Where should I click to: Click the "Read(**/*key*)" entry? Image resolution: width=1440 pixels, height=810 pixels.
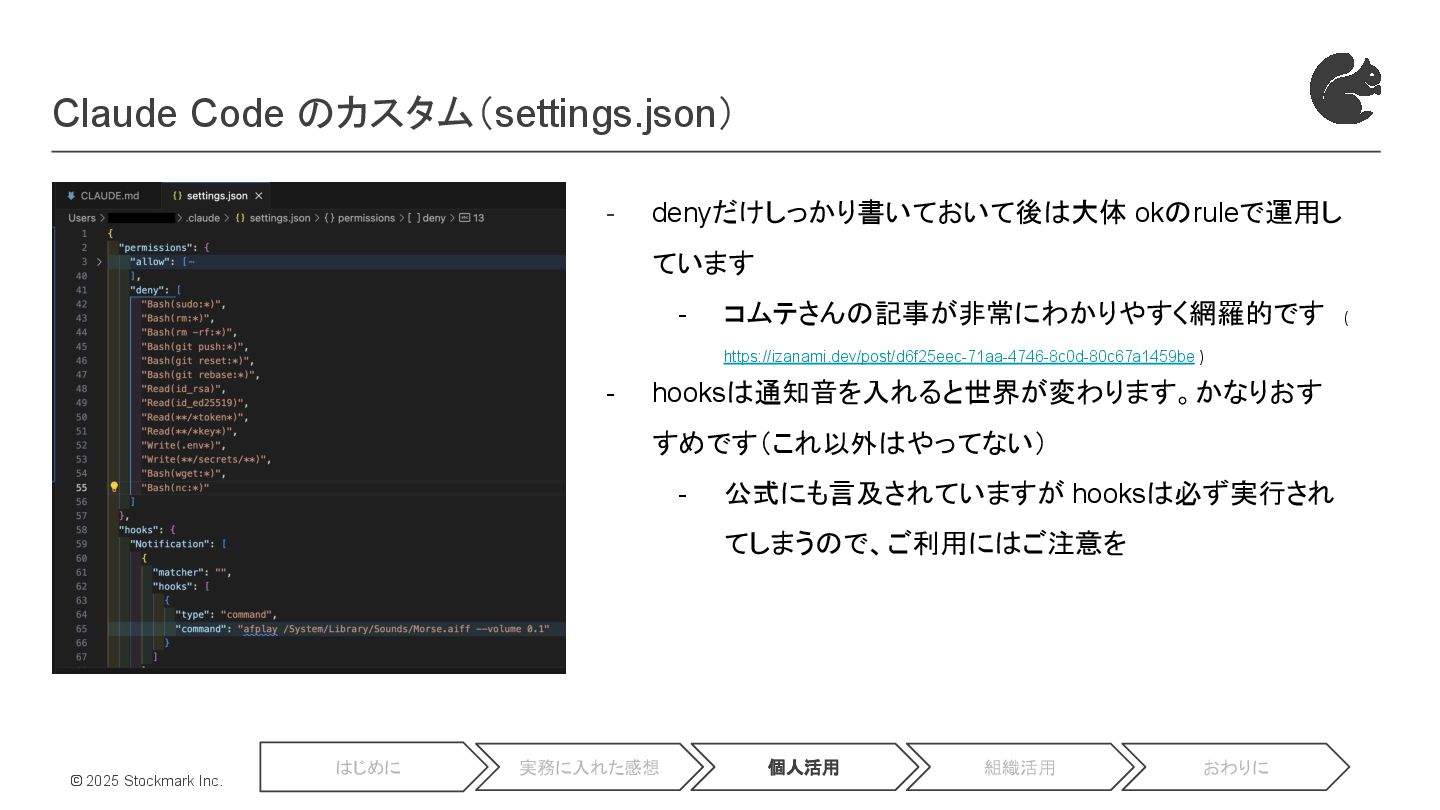pos(188,431)
